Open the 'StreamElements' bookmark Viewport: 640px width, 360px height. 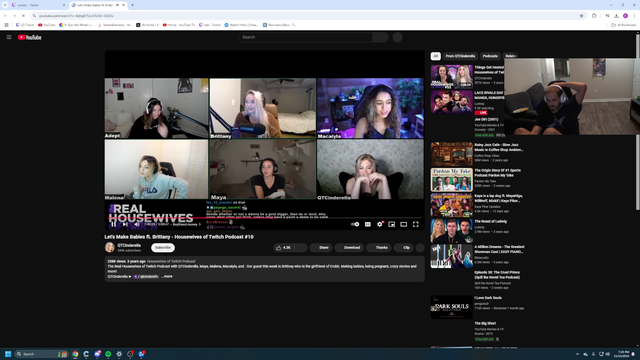pyautogui.click(x=115, y=25)
